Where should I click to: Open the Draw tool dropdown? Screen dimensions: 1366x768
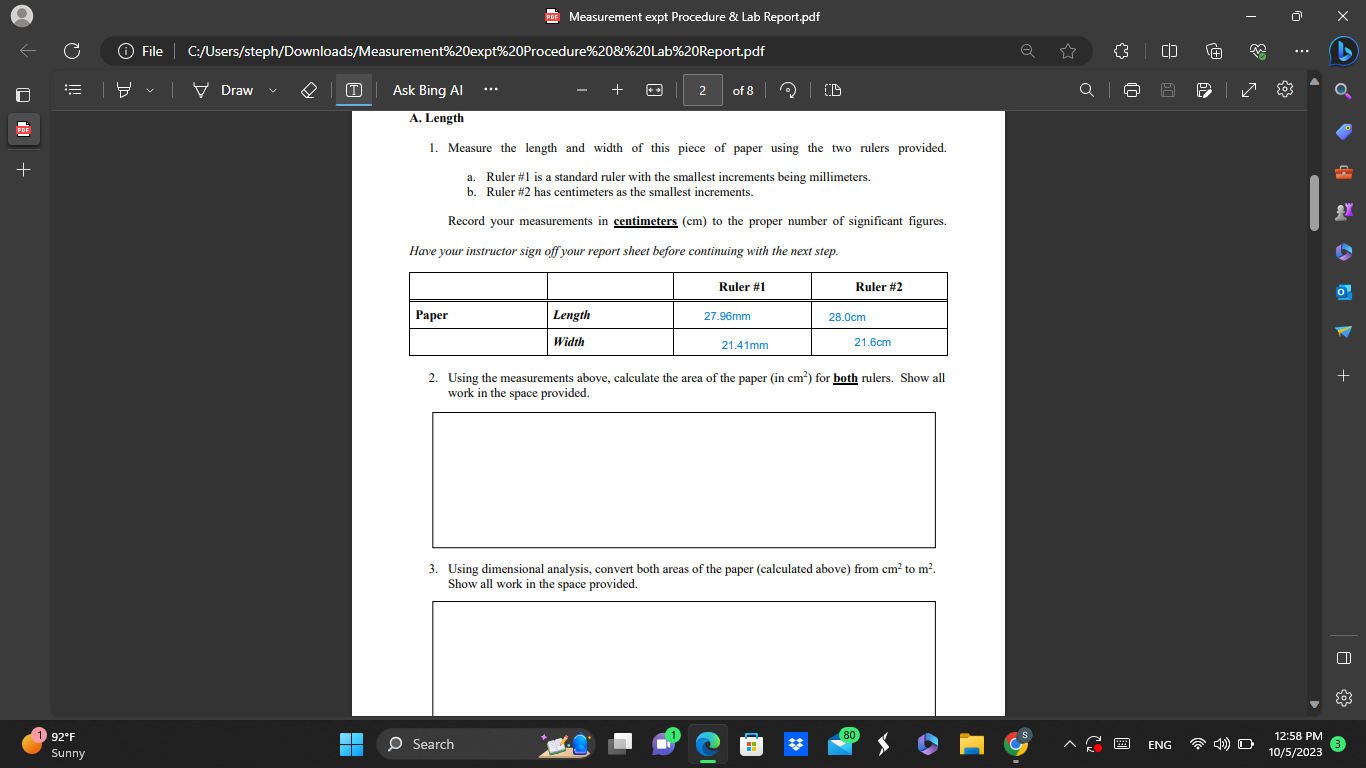pos(270,90)
